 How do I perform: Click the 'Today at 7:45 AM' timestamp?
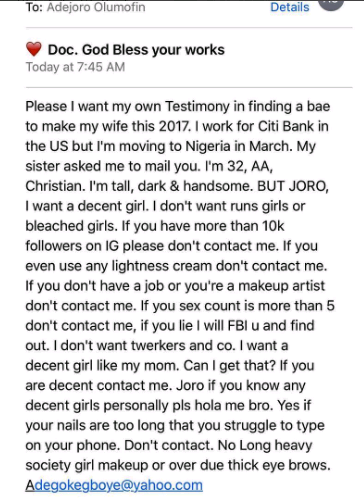click(75, 67)
